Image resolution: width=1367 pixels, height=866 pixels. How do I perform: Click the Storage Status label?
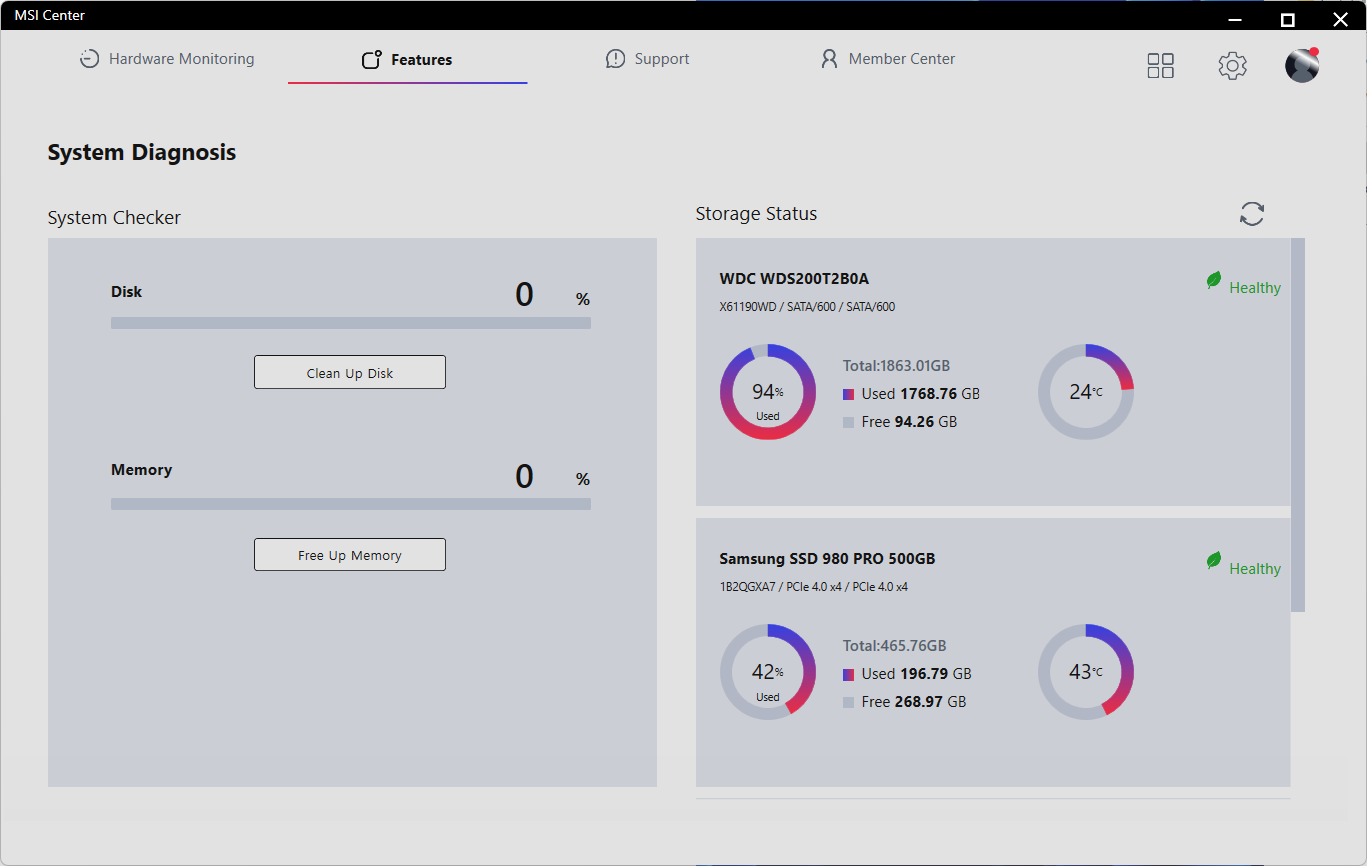point(756,214)
